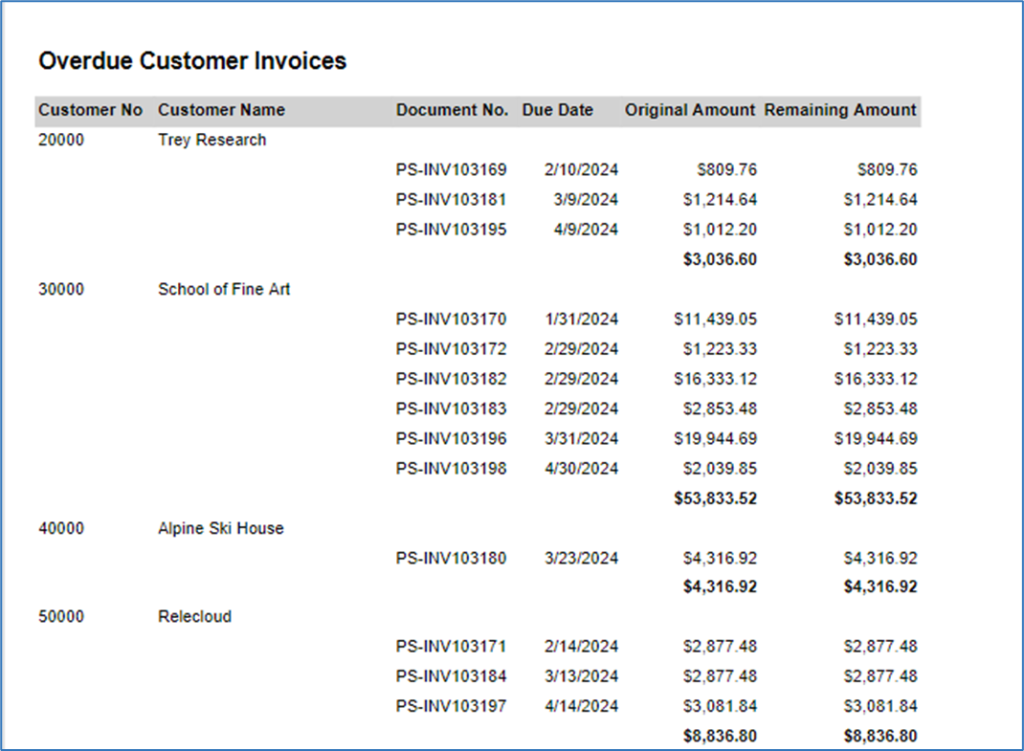Select invoice PS-INV103197
Screen dimensions: 1024x751
pyautogui.click(x=451, y=707)
